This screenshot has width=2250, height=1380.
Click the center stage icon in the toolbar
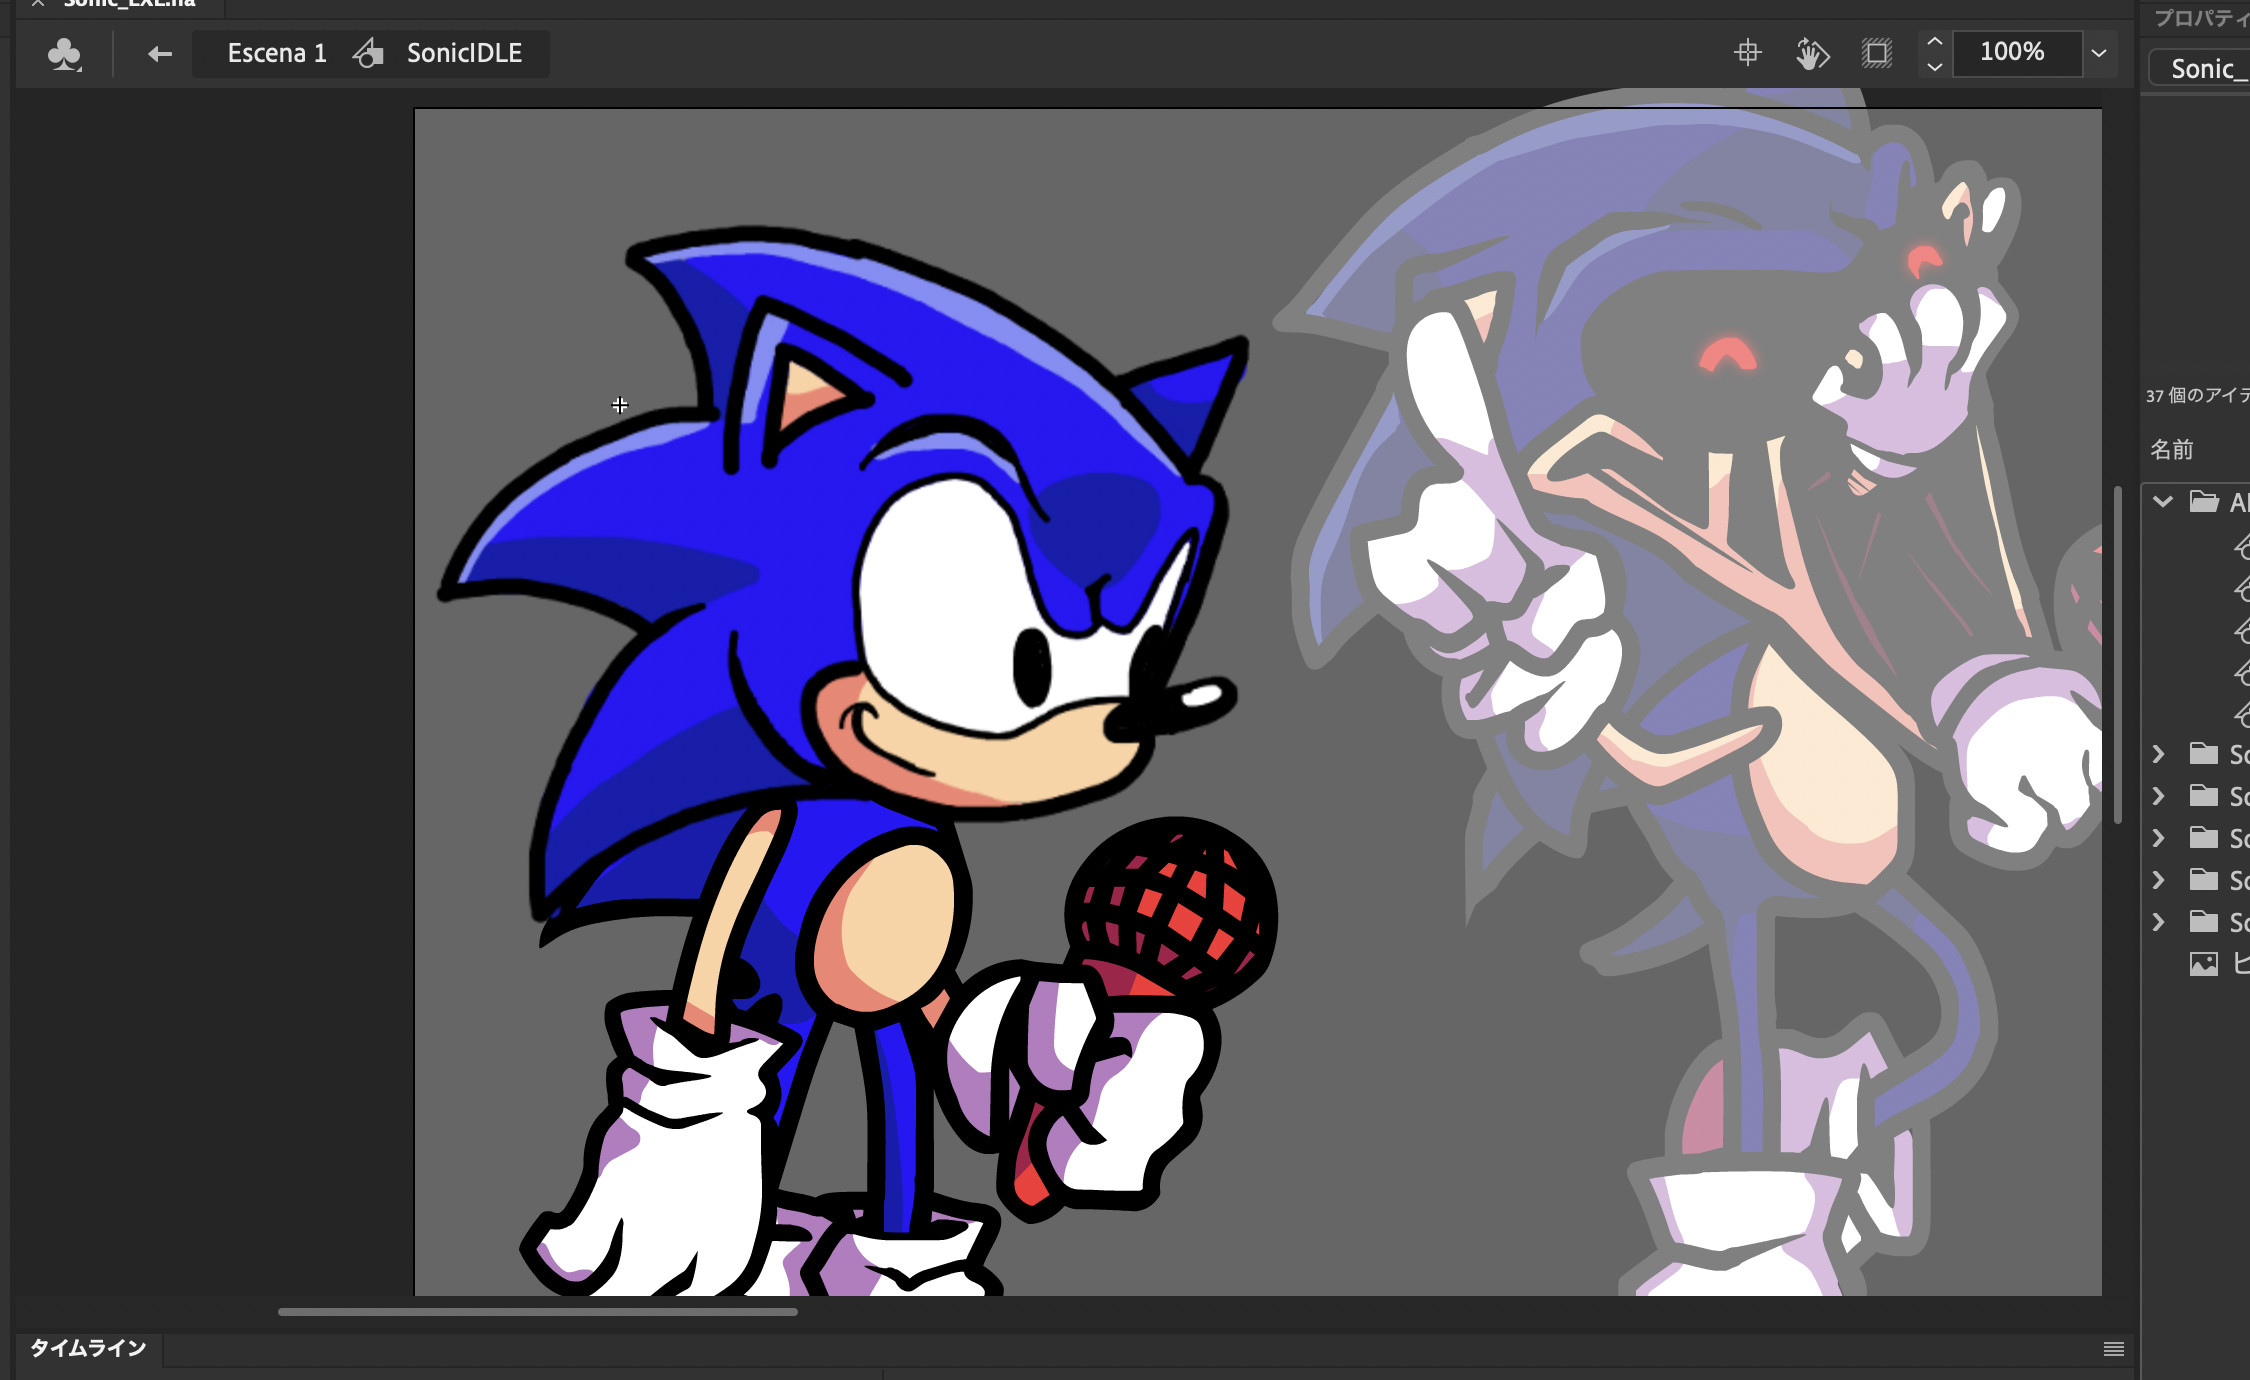pos(1747,54)
